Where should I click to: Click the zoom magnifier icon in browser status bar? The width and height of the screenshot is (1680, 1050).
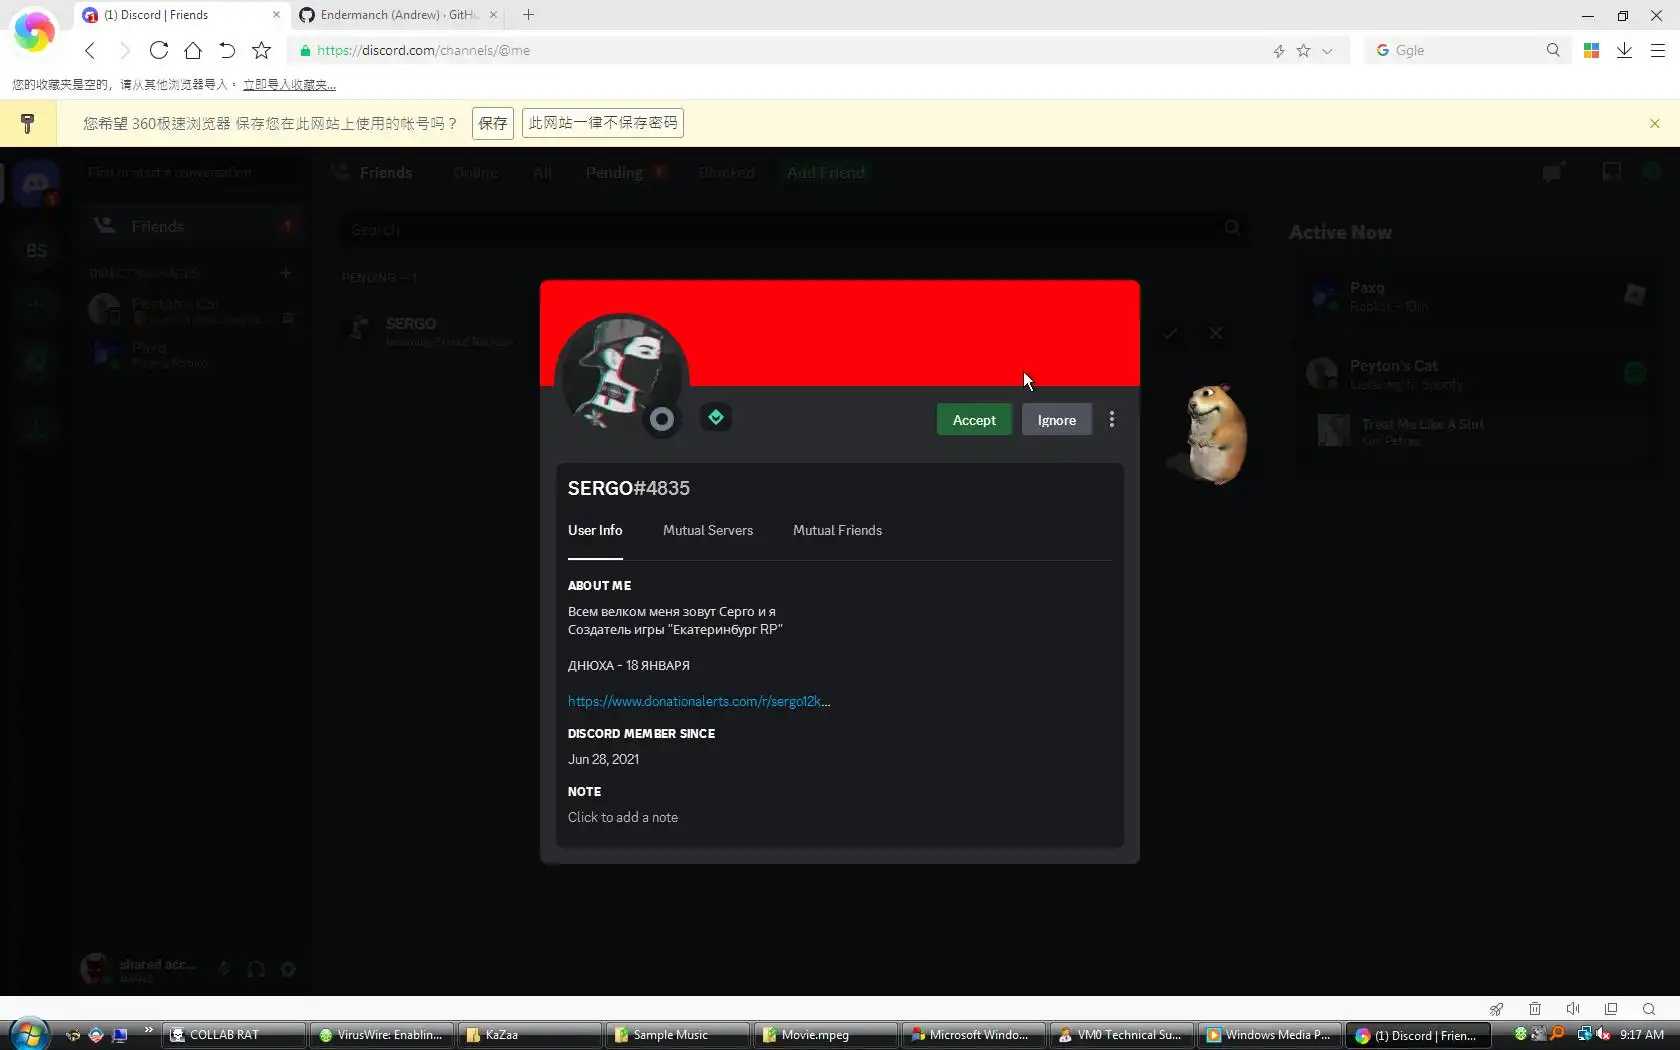pyautogui.click(x=1649, y=1009)
